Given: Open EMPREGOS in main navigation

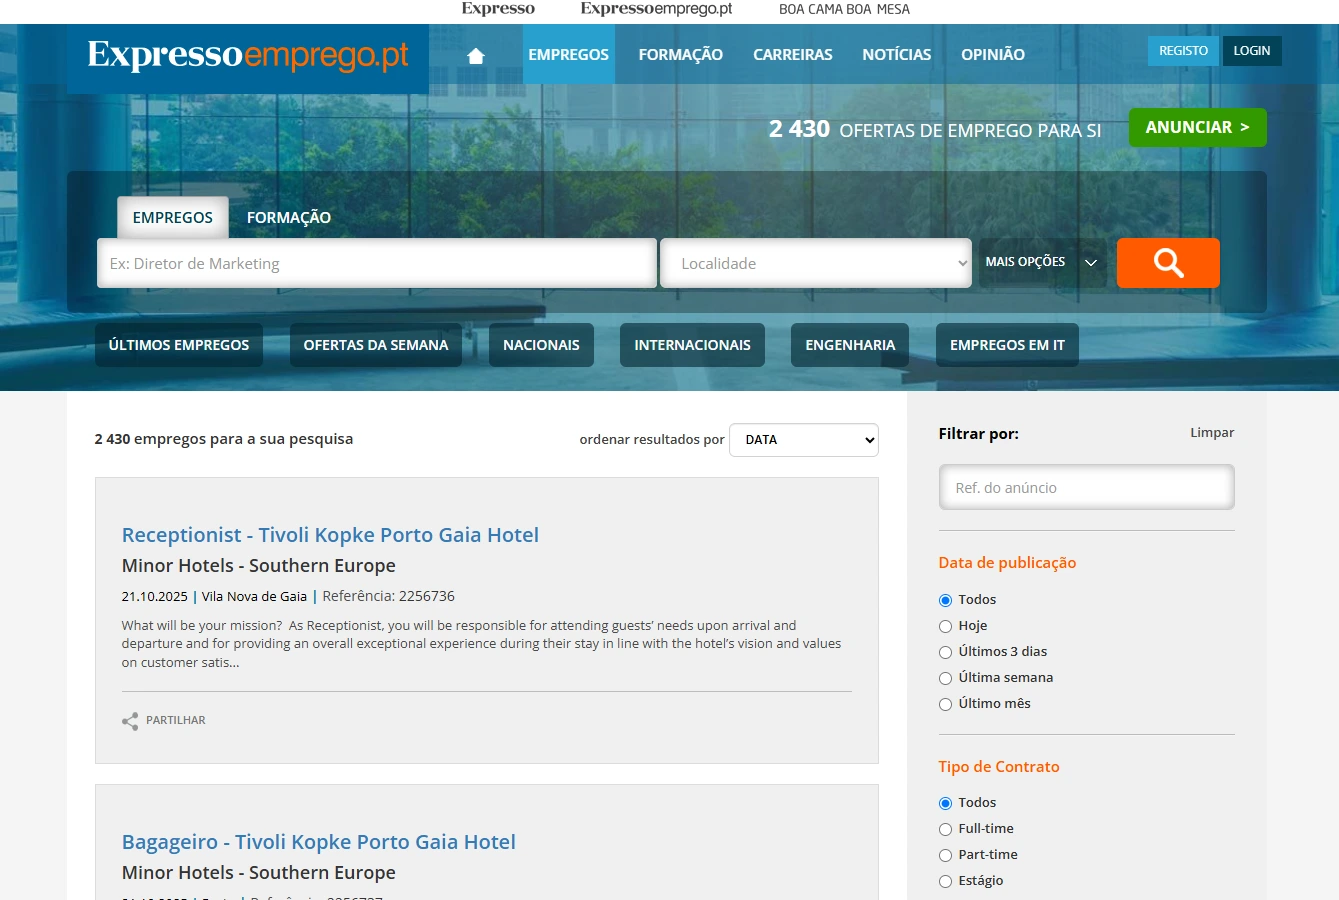Looking at the screenshot, I should (568, 54).
